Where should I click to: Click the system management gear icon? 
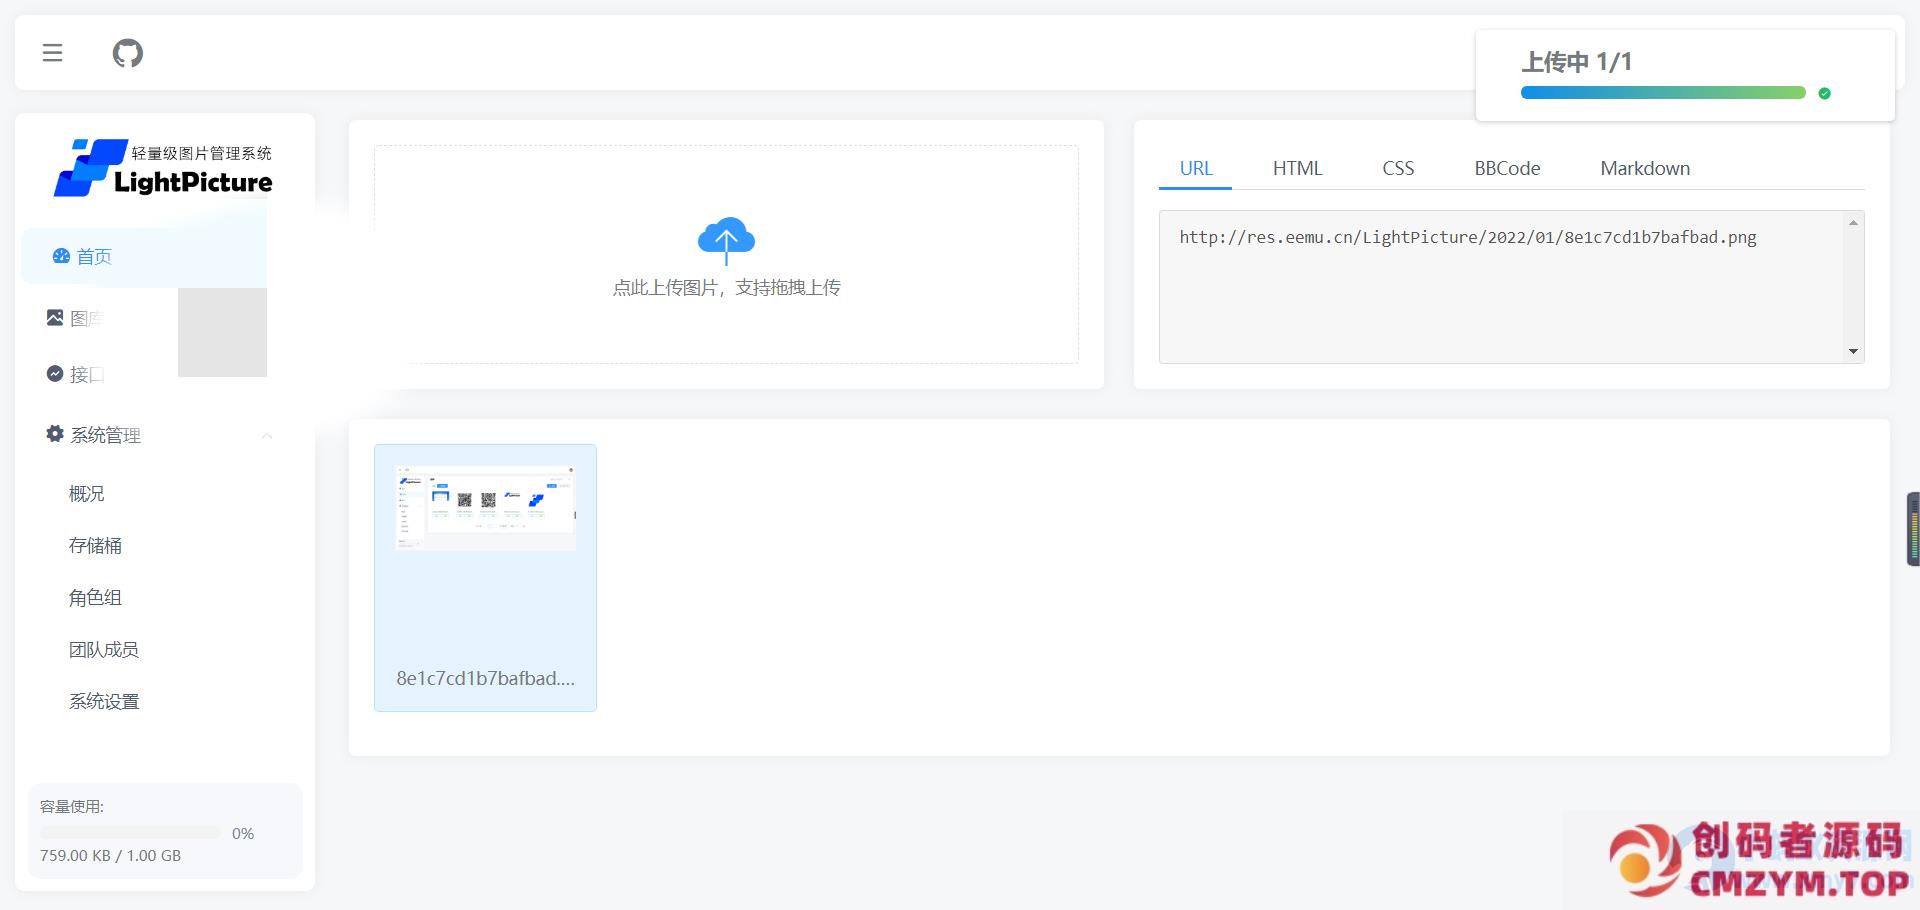[55, 434]
